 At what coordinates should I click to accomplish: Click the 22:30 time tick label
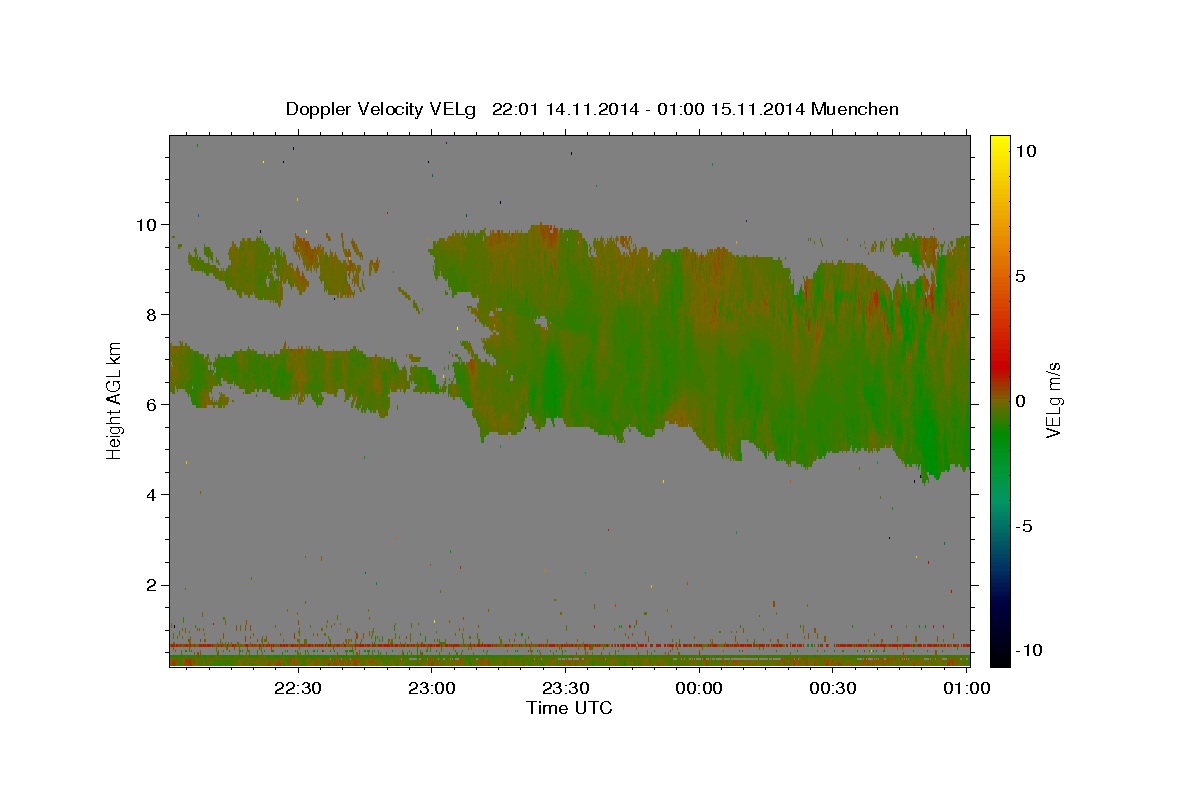298,688
